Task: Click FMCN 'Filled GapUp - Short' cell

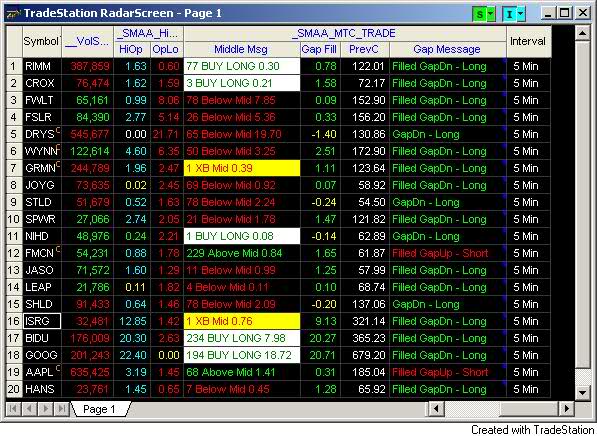Action: (x=448, y=253)
